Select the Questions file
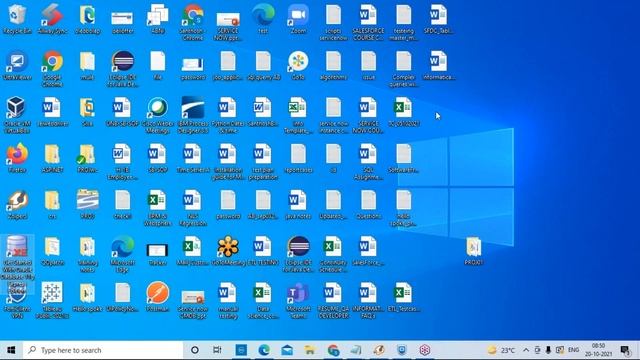Screen dimensions: 640x360 tap(368, 204)
